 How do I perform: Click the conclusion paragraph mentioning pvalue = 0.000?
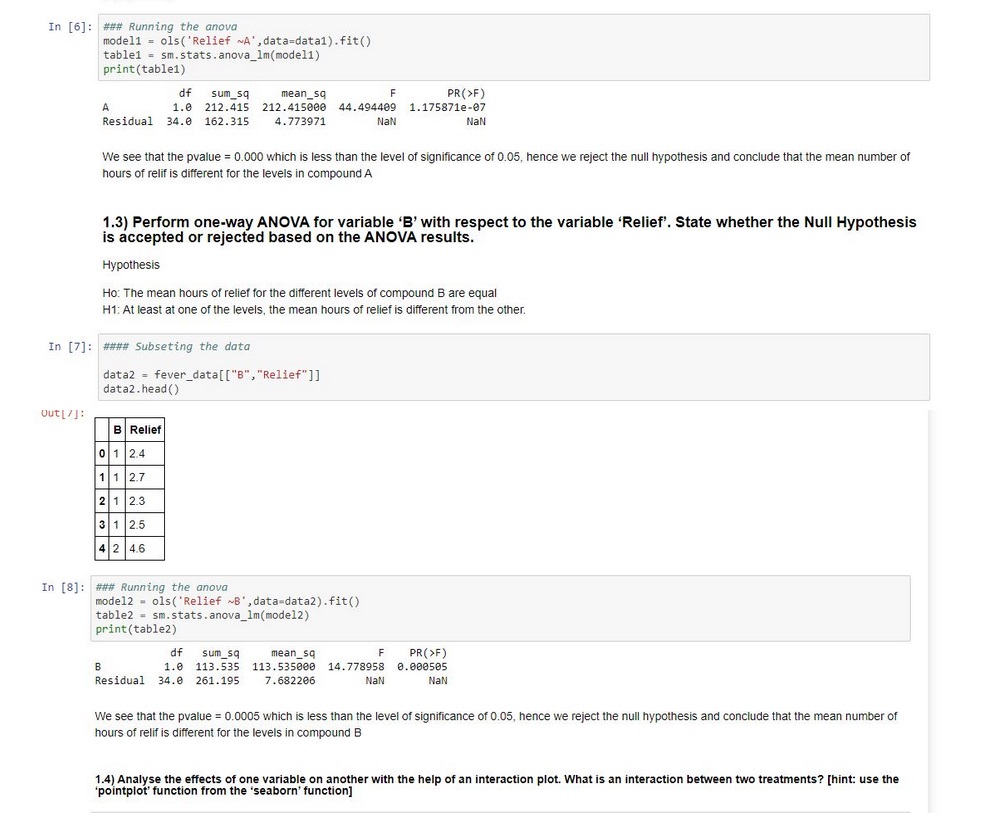[506, 165]
